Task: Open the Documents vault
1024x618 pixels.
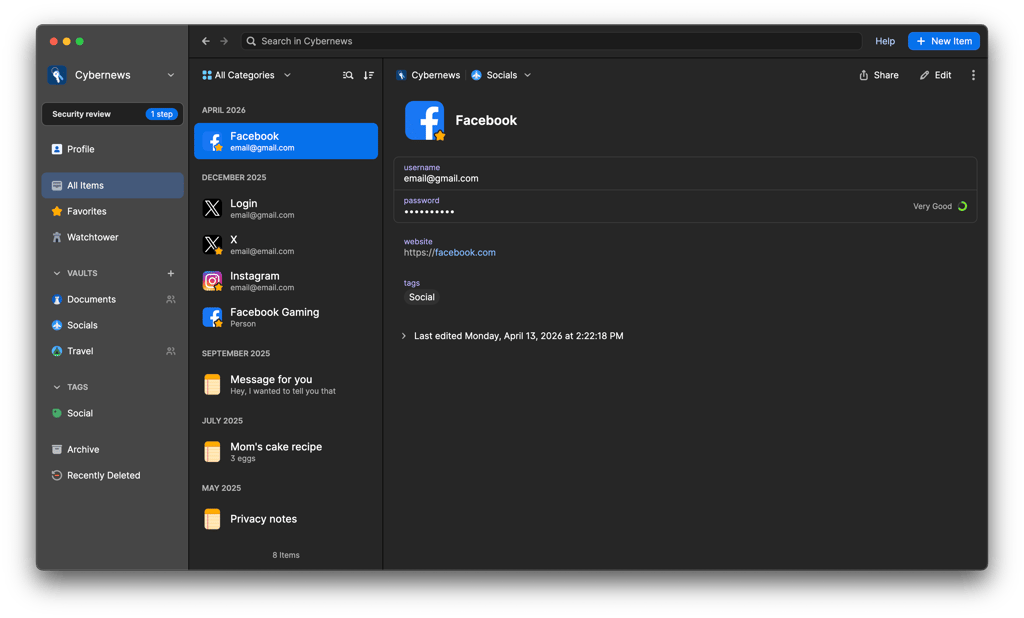Action: click(x=112, y=299)
